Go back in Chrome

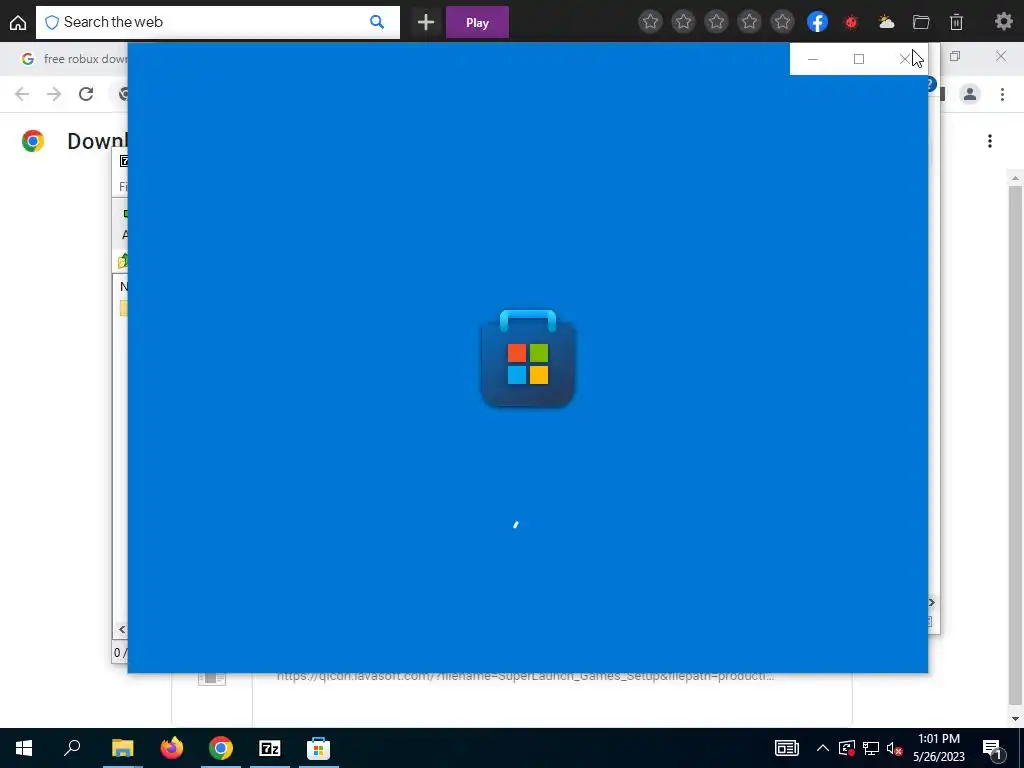(x=22, y=94)
